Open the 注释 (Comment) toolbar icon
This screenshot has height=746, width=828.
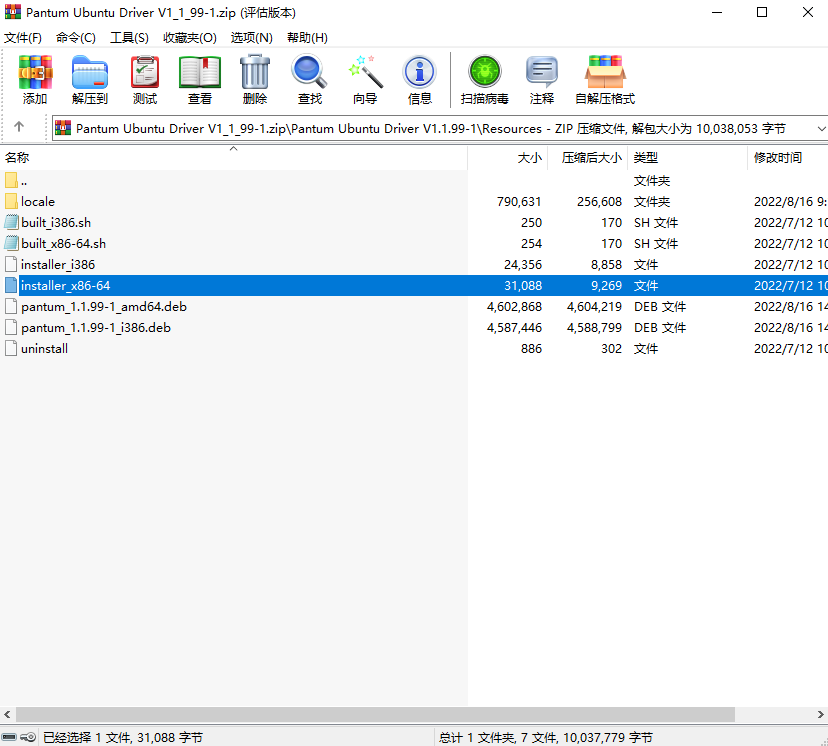pos(542,80)
